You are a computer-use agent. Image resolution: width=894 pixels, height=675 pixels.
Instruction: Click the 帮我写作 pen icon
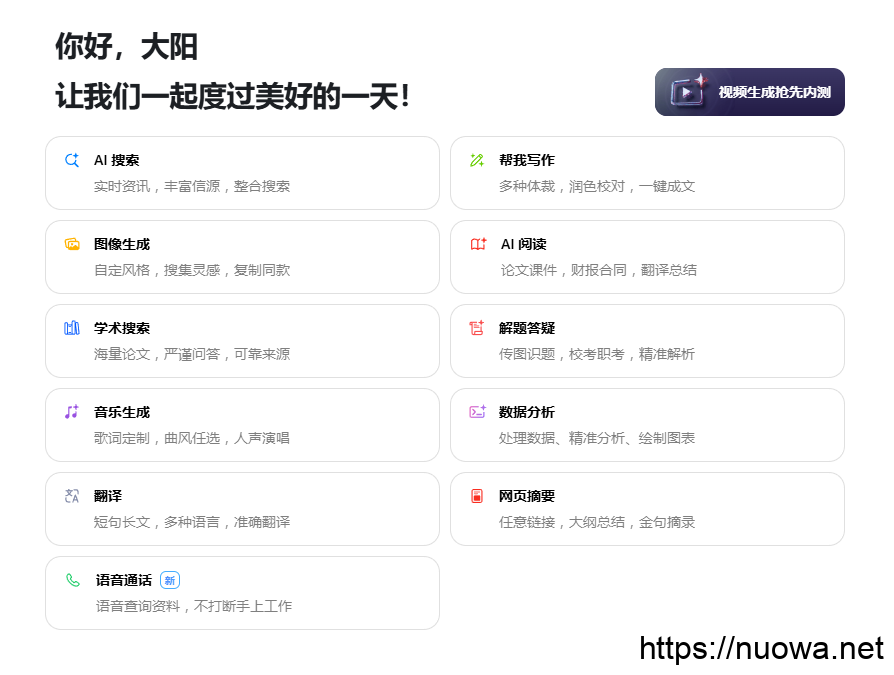point(477,160)
